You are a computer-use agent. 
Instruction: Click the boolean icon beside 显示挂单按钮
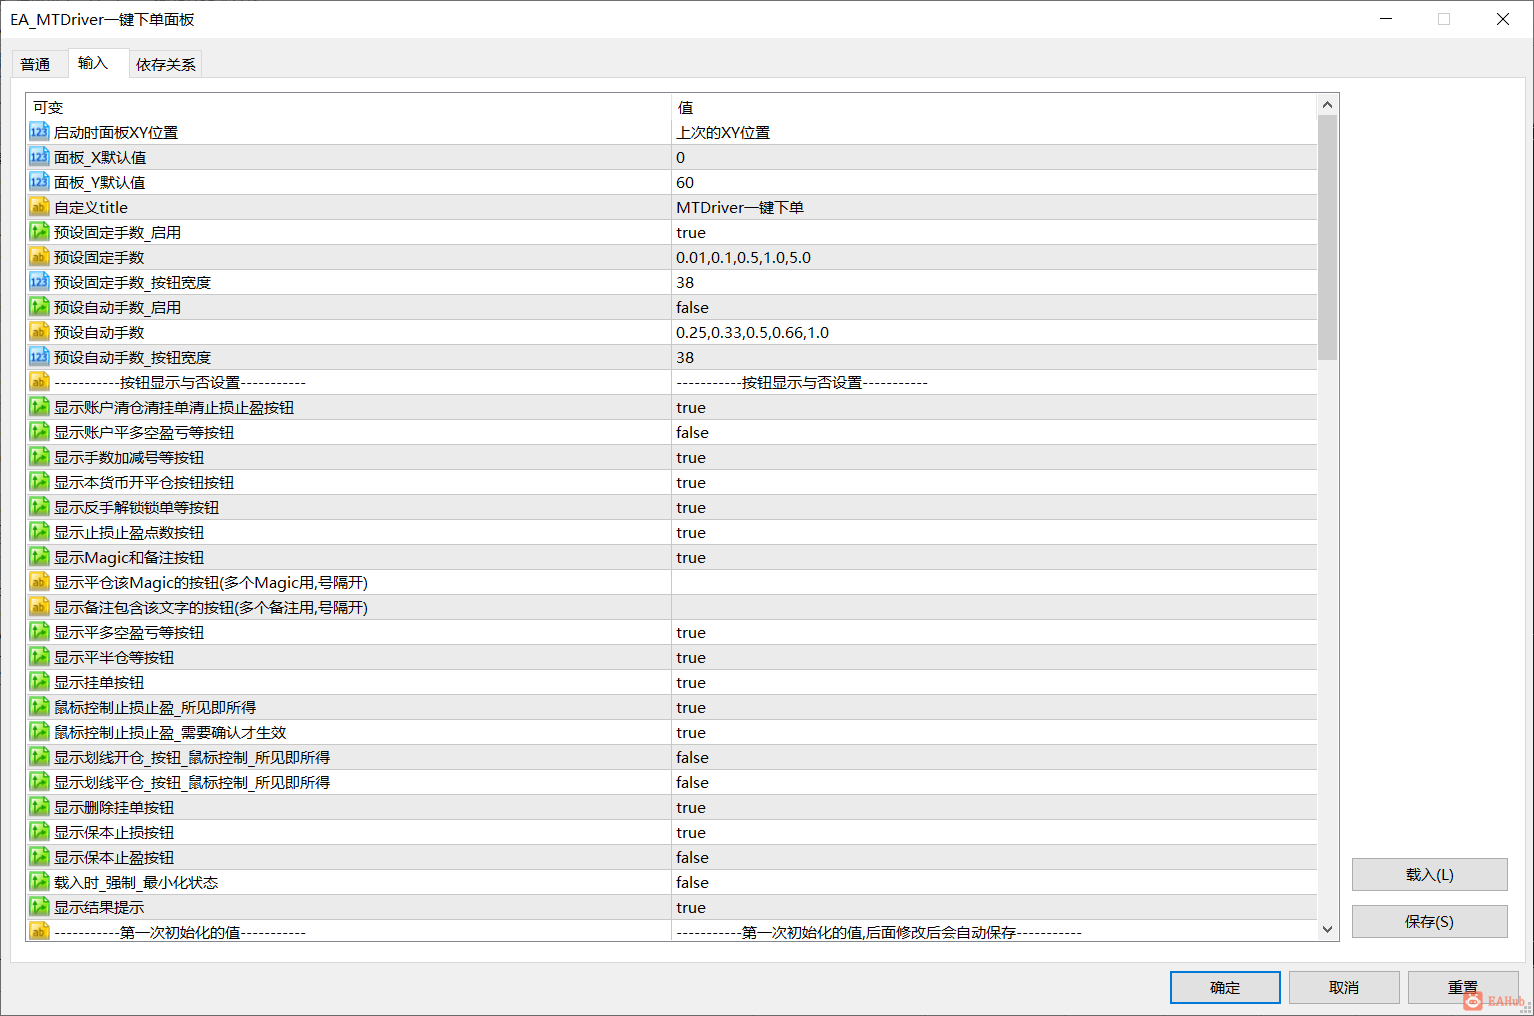click(39, 682)
